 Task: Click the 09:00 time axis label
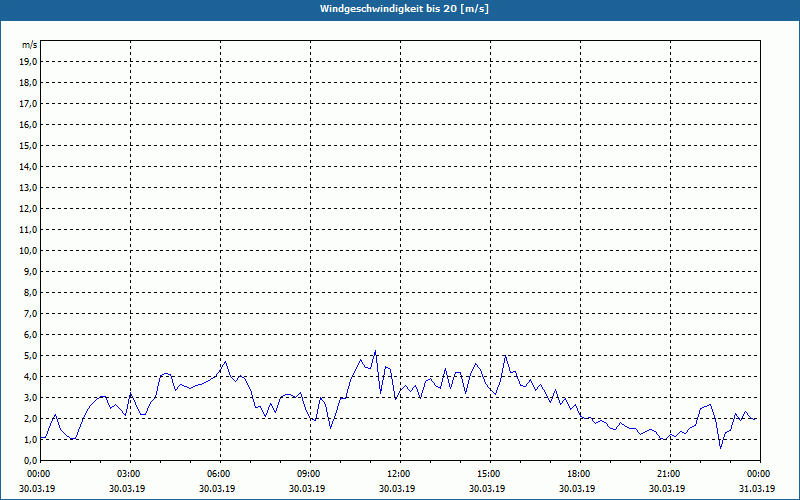310,474
